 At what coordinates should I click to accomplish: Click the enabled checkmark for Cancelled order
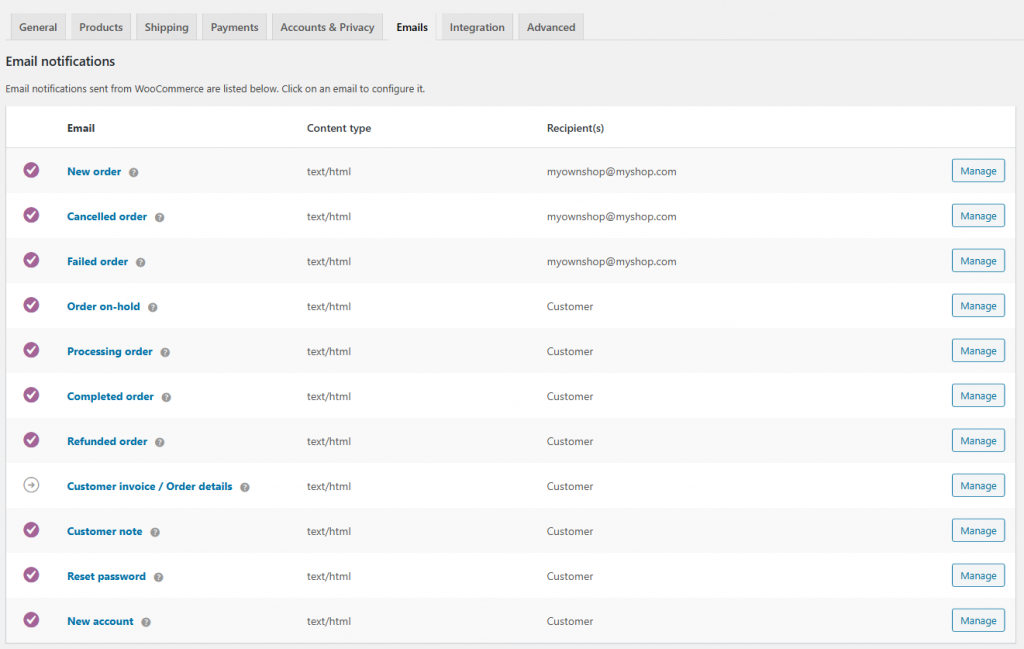pyautogui.click(x=31, y=215)
